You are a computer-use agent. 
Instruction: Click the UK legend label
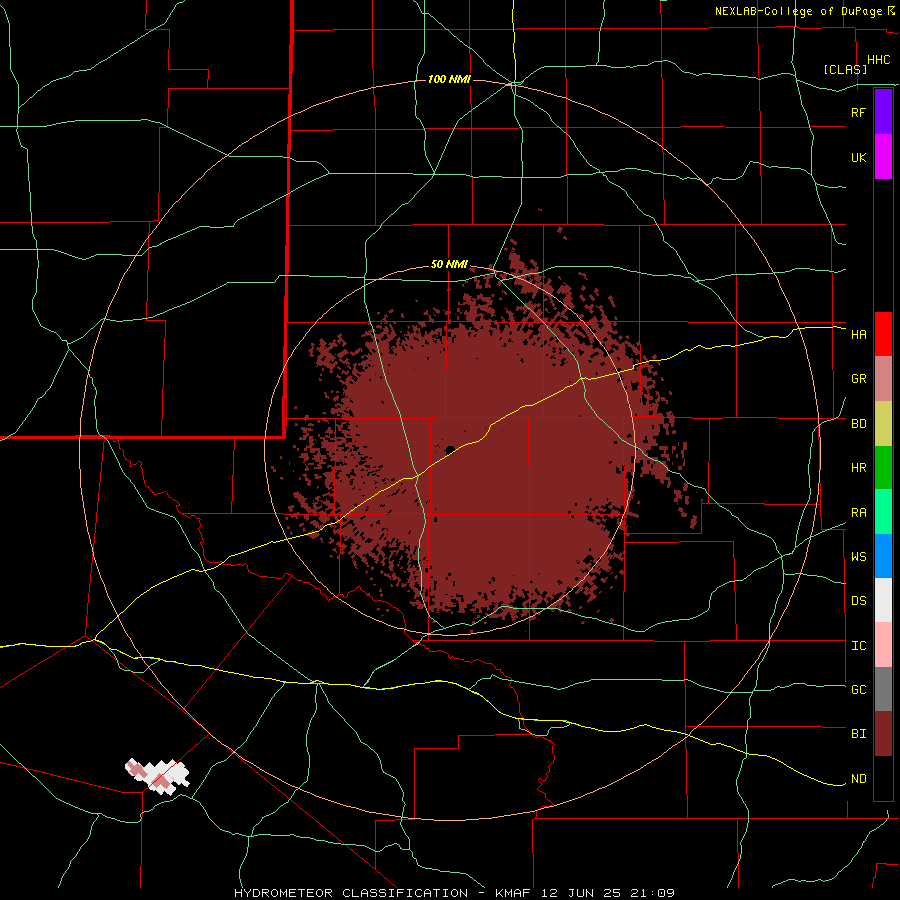[x=858, y=157]
